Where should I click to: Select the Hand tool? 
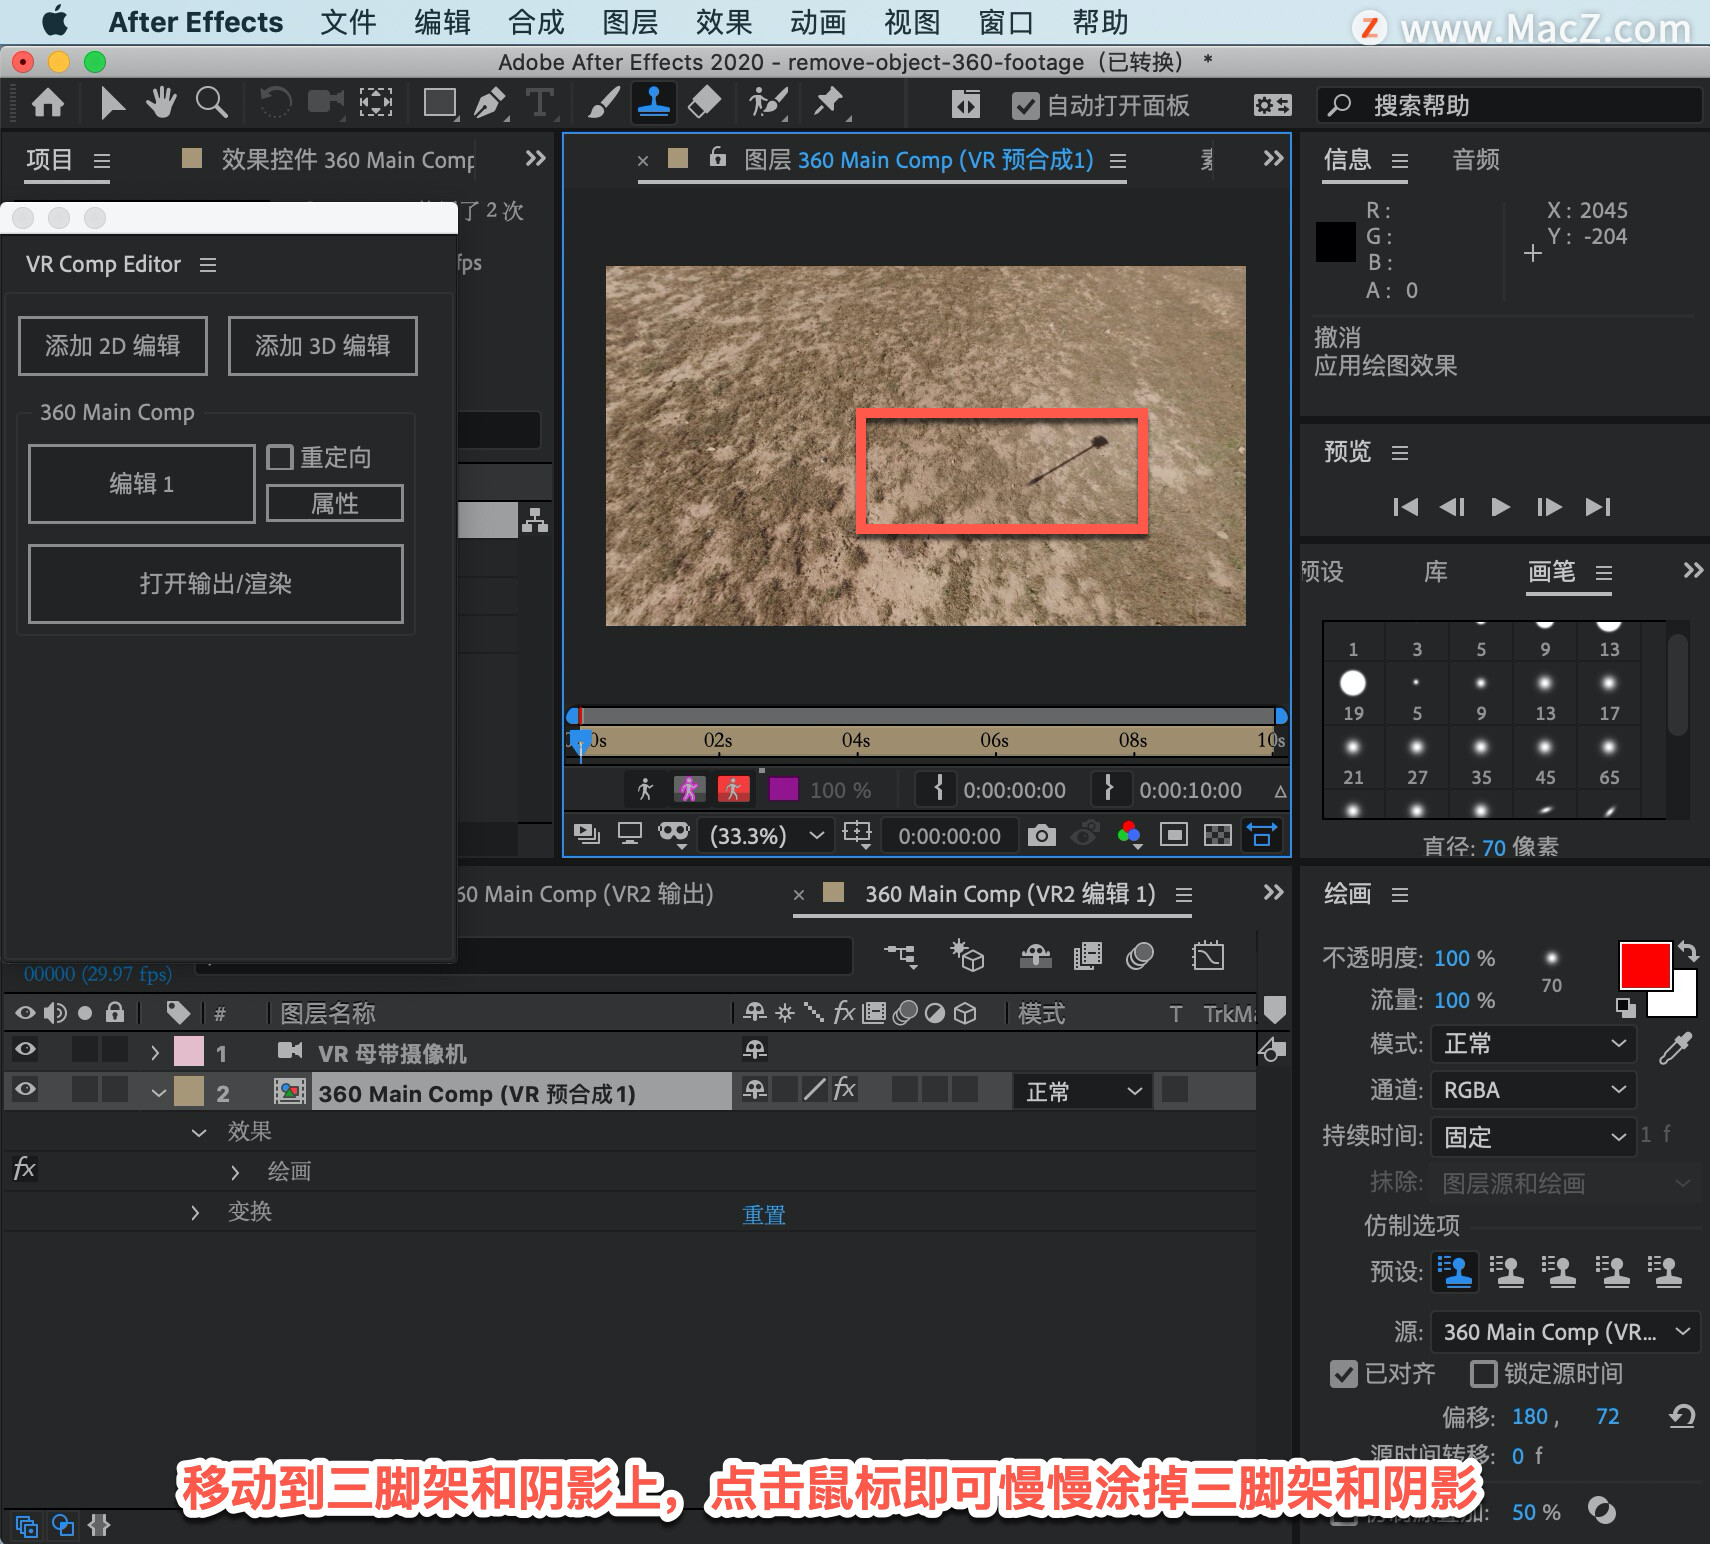161,102
